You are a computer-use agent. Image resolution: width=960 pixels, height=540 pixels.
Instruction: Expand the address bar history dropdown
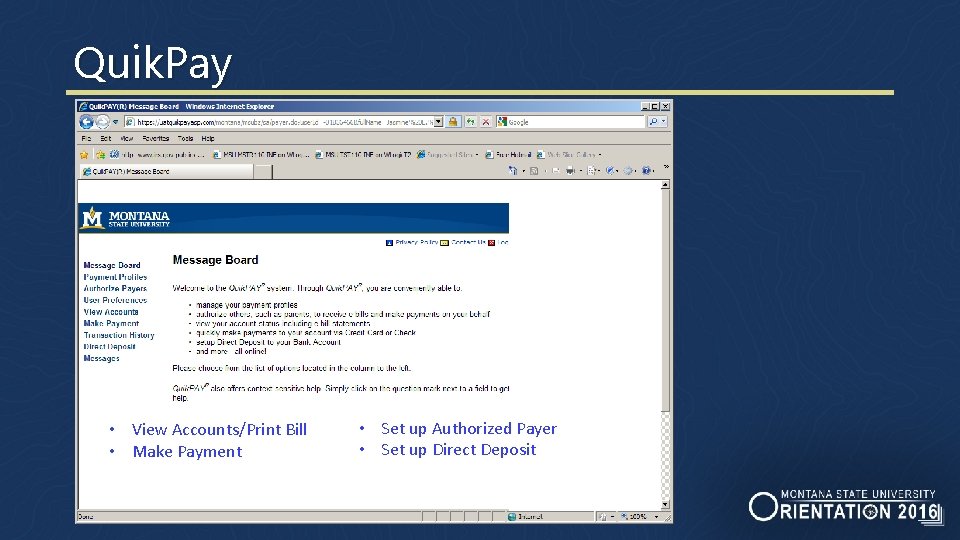[438, 122]
